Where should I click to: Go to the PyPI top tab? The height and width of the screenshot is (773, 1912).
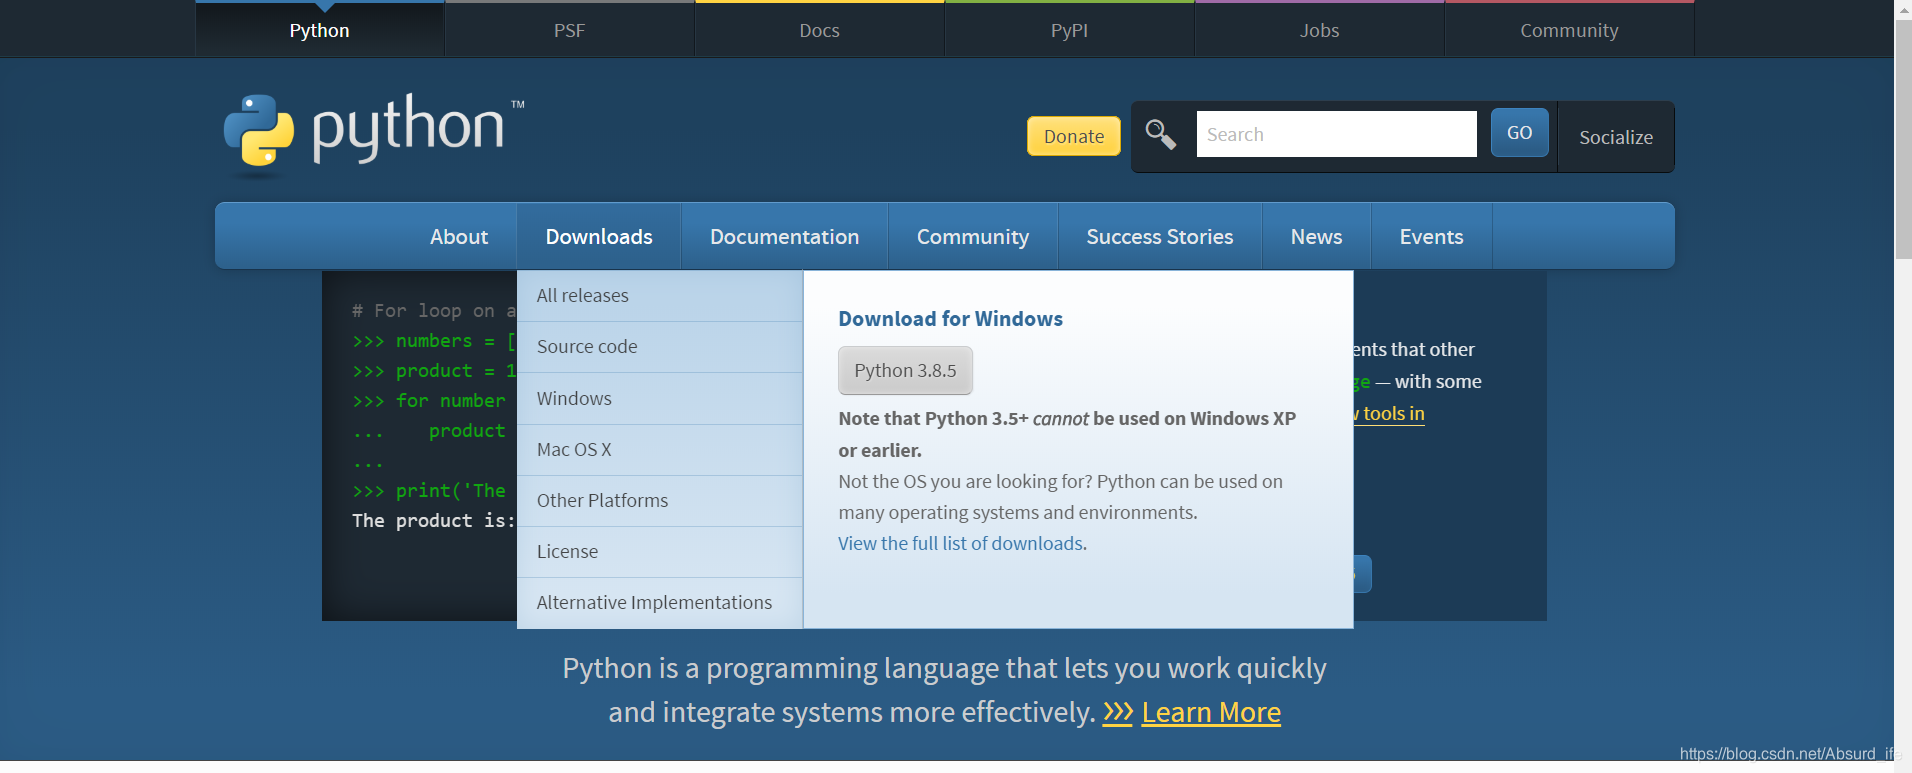pos(1069,30)
